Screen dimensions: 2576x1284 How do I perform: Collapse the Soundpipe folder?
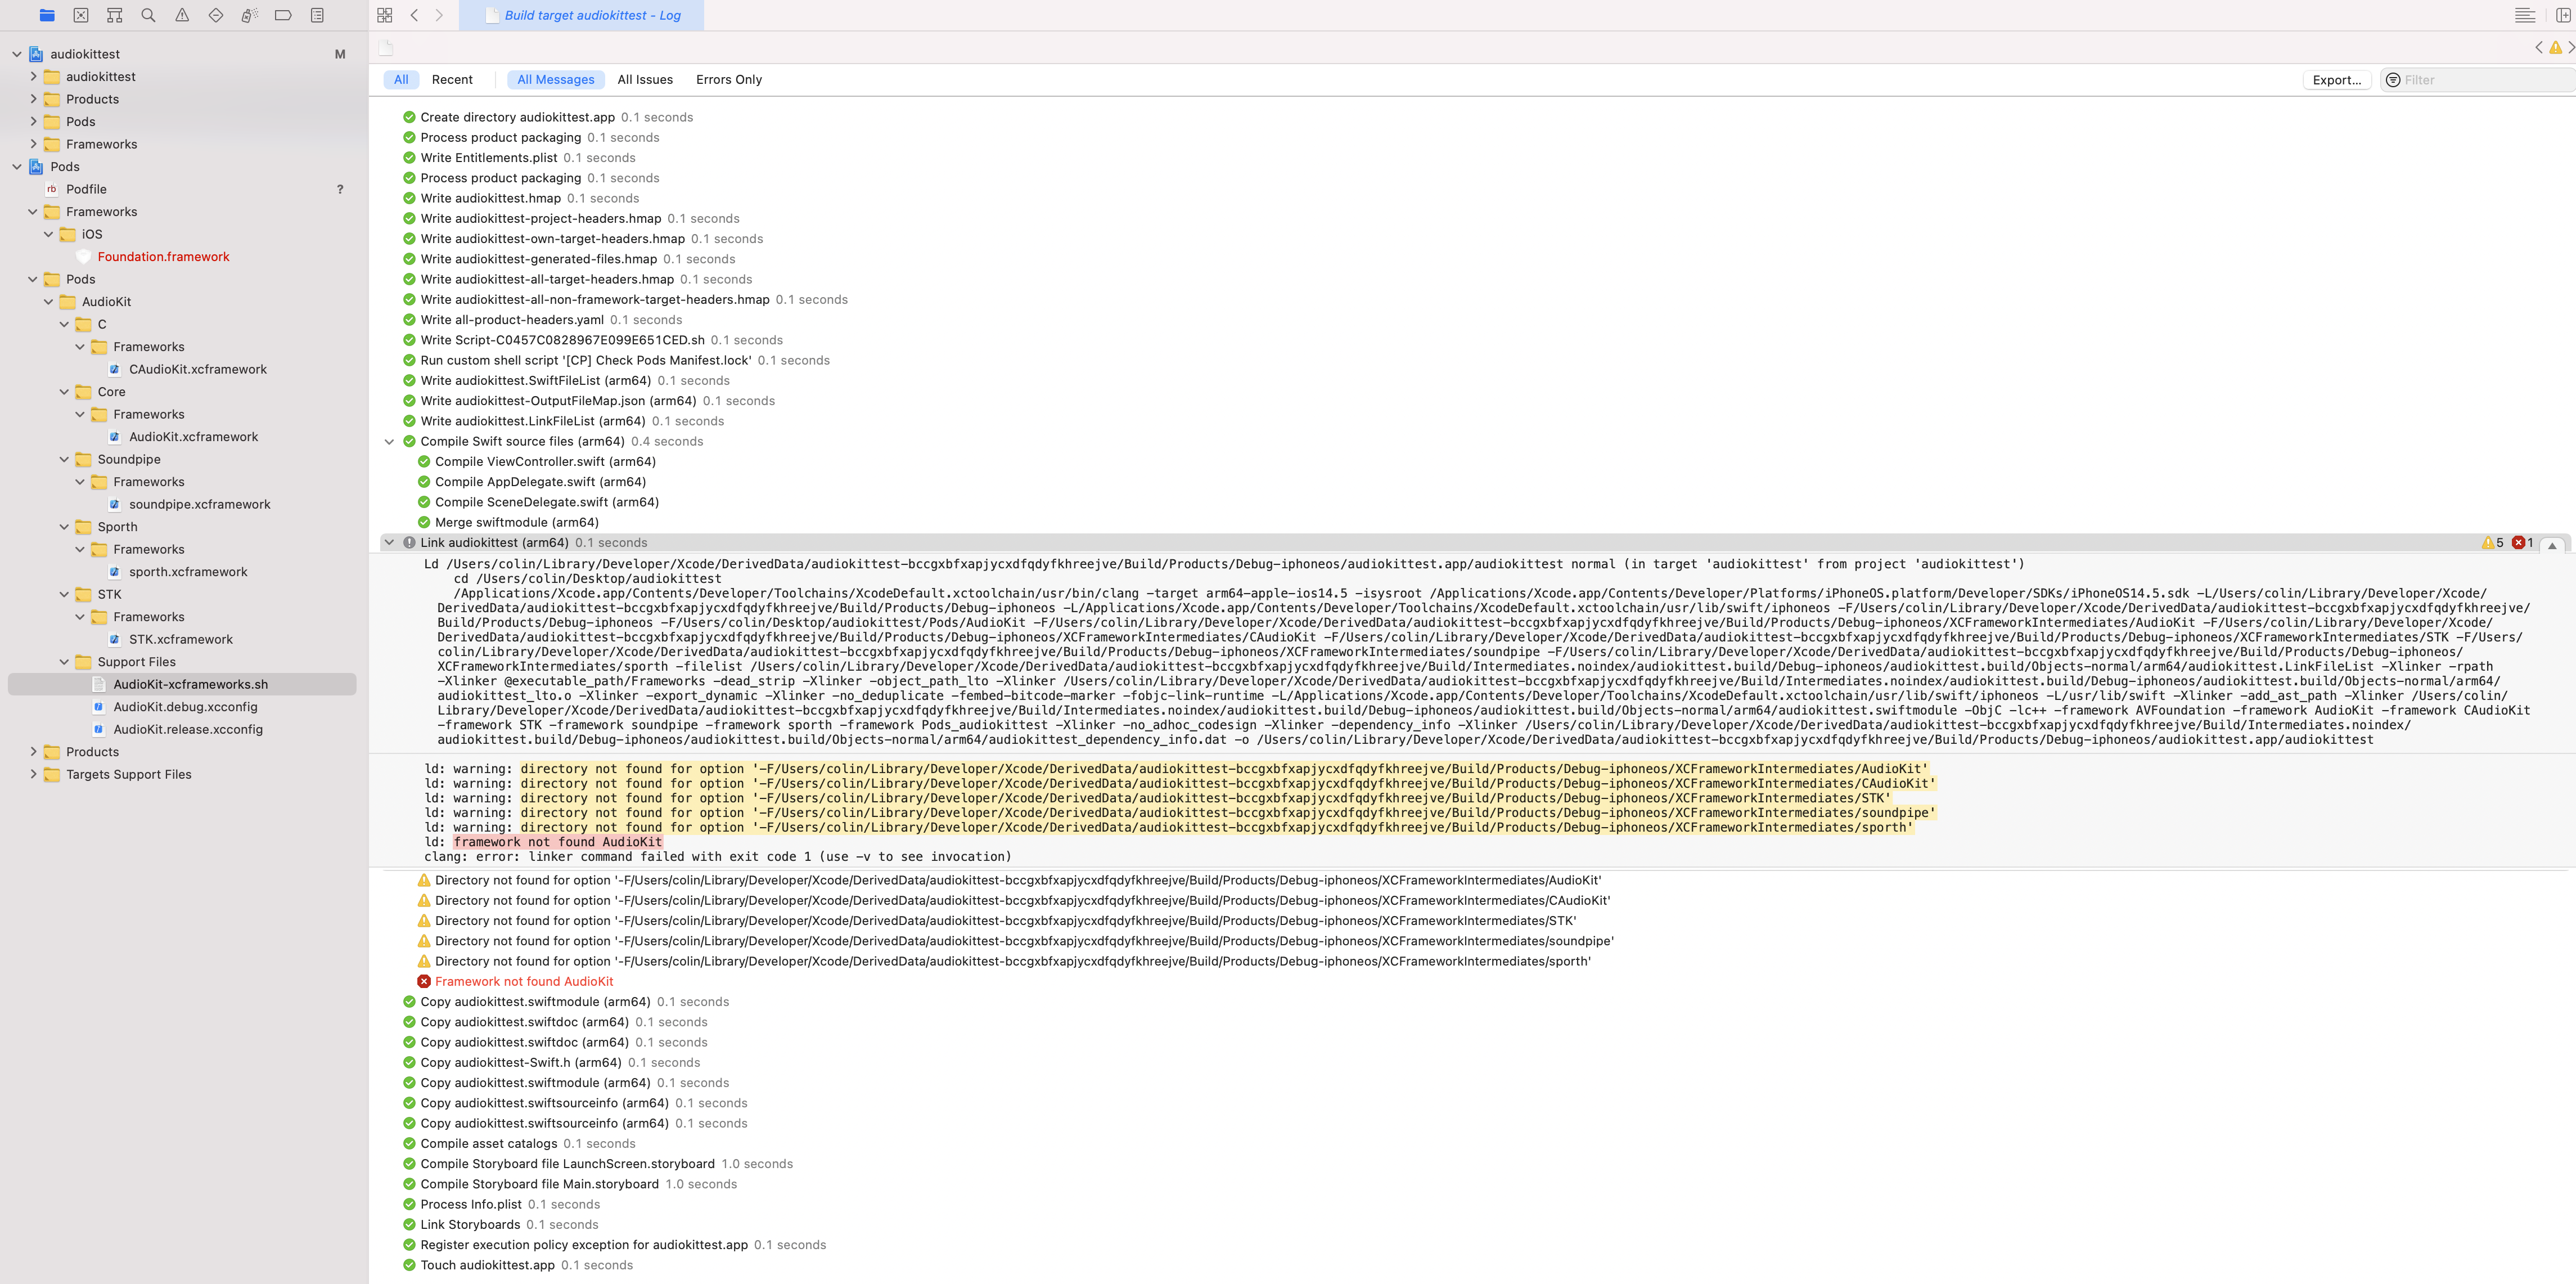tap(64, 460)
